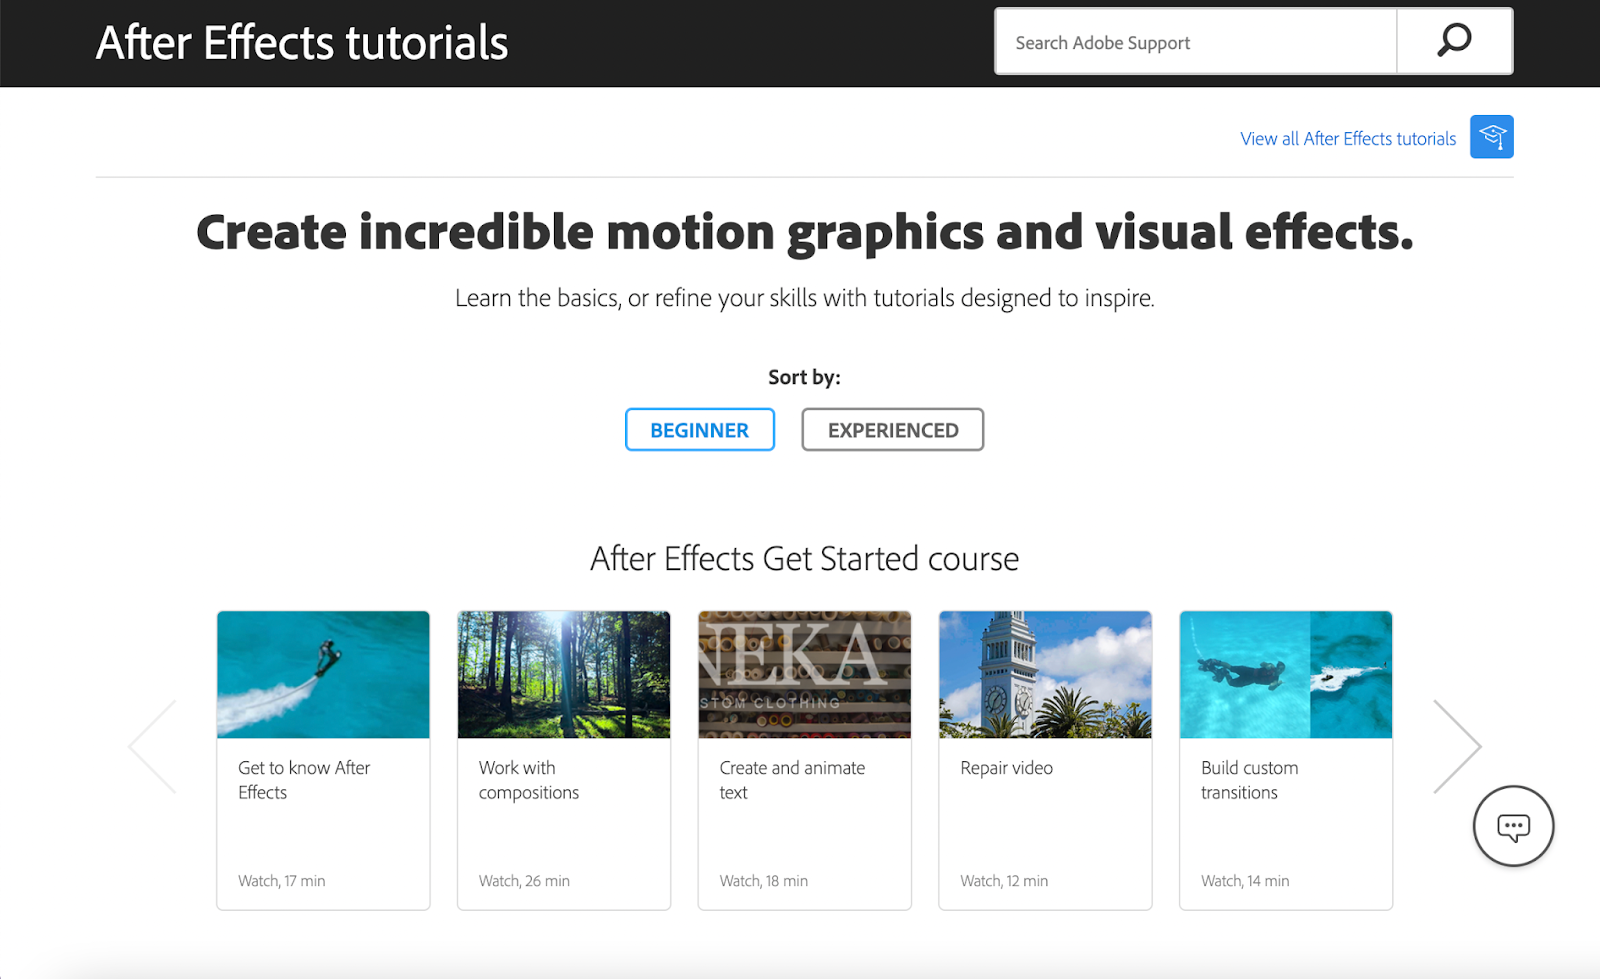Viewport: 1600px width, 979px height.
Task: Open the Build custom transitions tutorial
Action: coord(1251,780)
